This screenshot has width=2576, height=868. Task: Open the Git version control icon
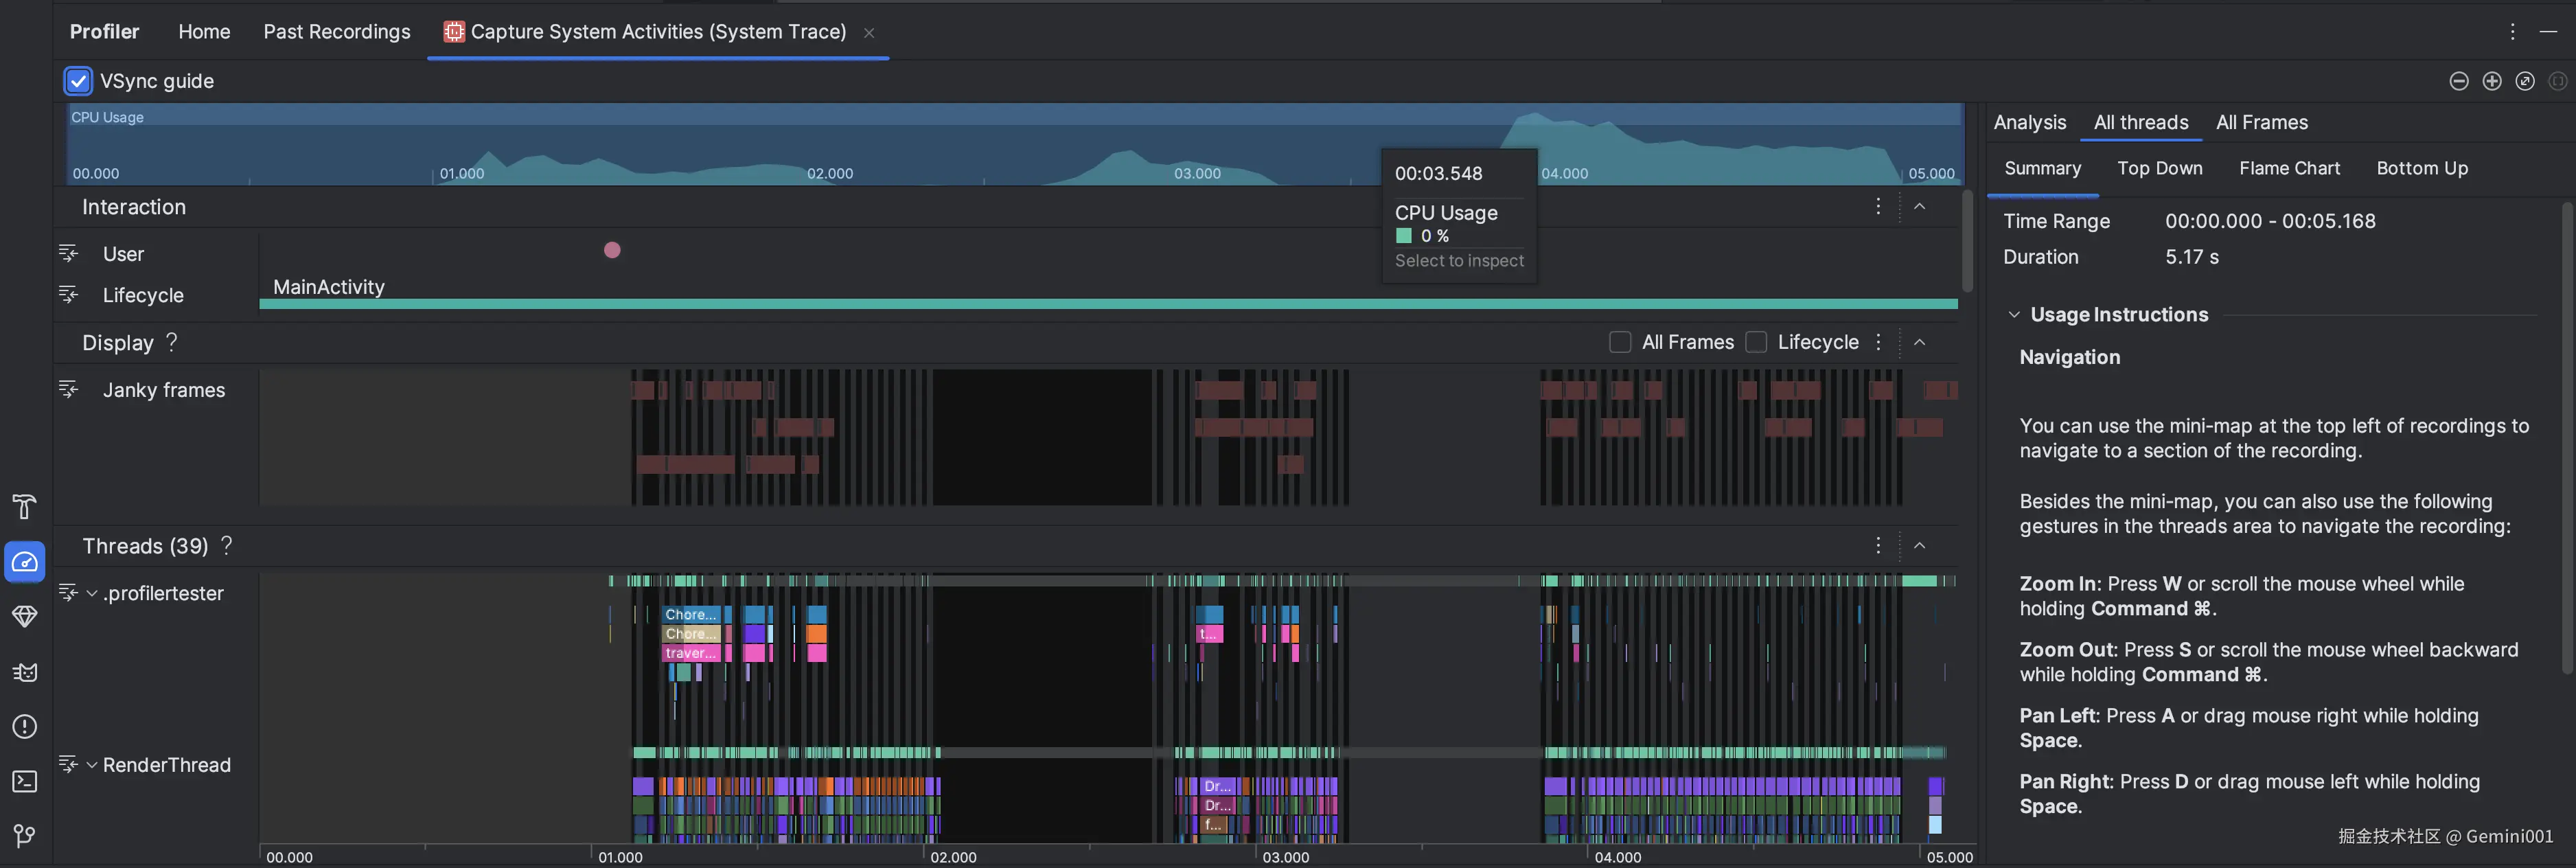(x=24, y=835)
